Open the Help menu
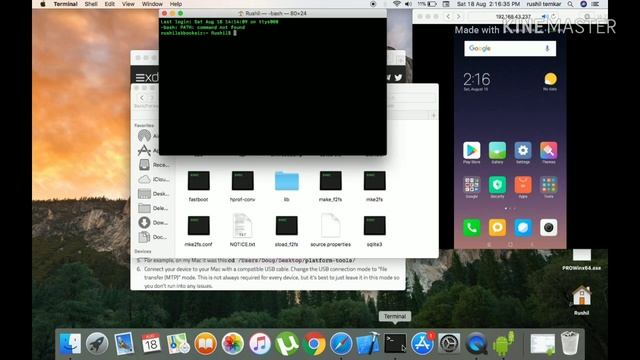 click(176, 4)
